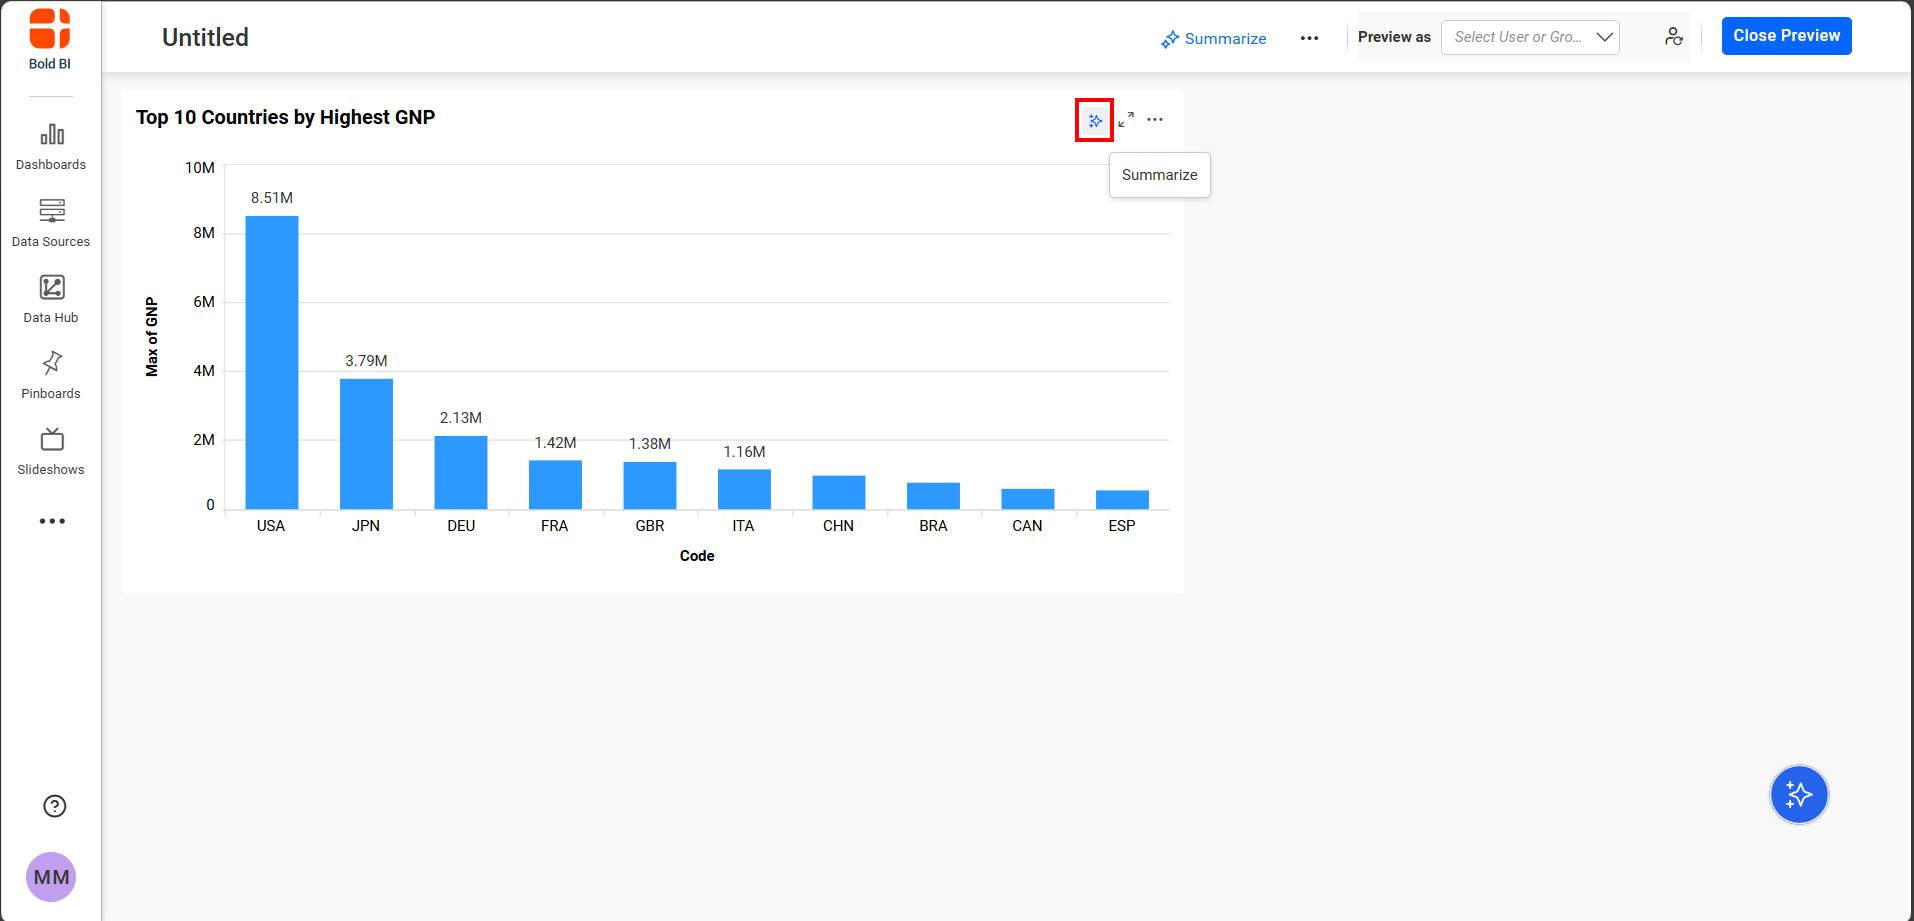Click the MM user profile avatar
This screenshot has height=921, width=1914.
51,877
